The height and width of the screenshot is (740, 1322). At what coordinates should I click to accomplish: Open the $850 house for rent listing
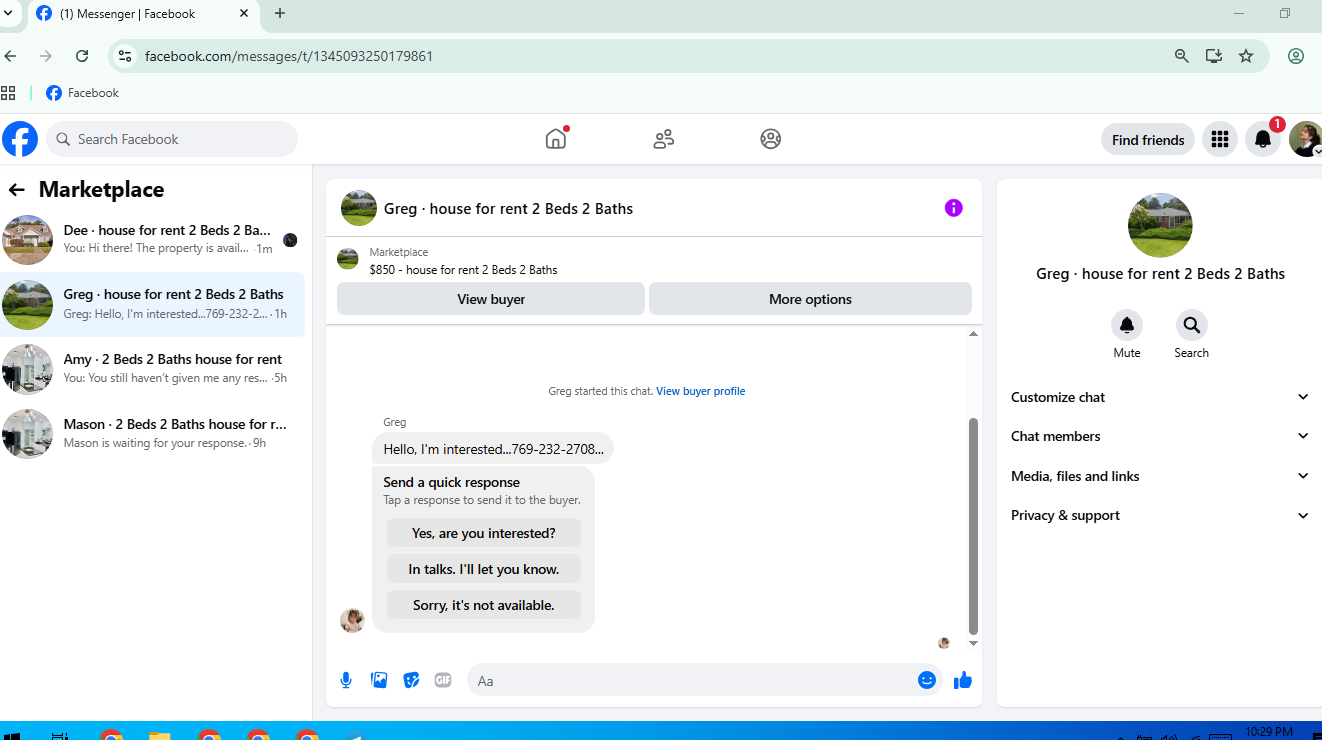click(463, 270)
